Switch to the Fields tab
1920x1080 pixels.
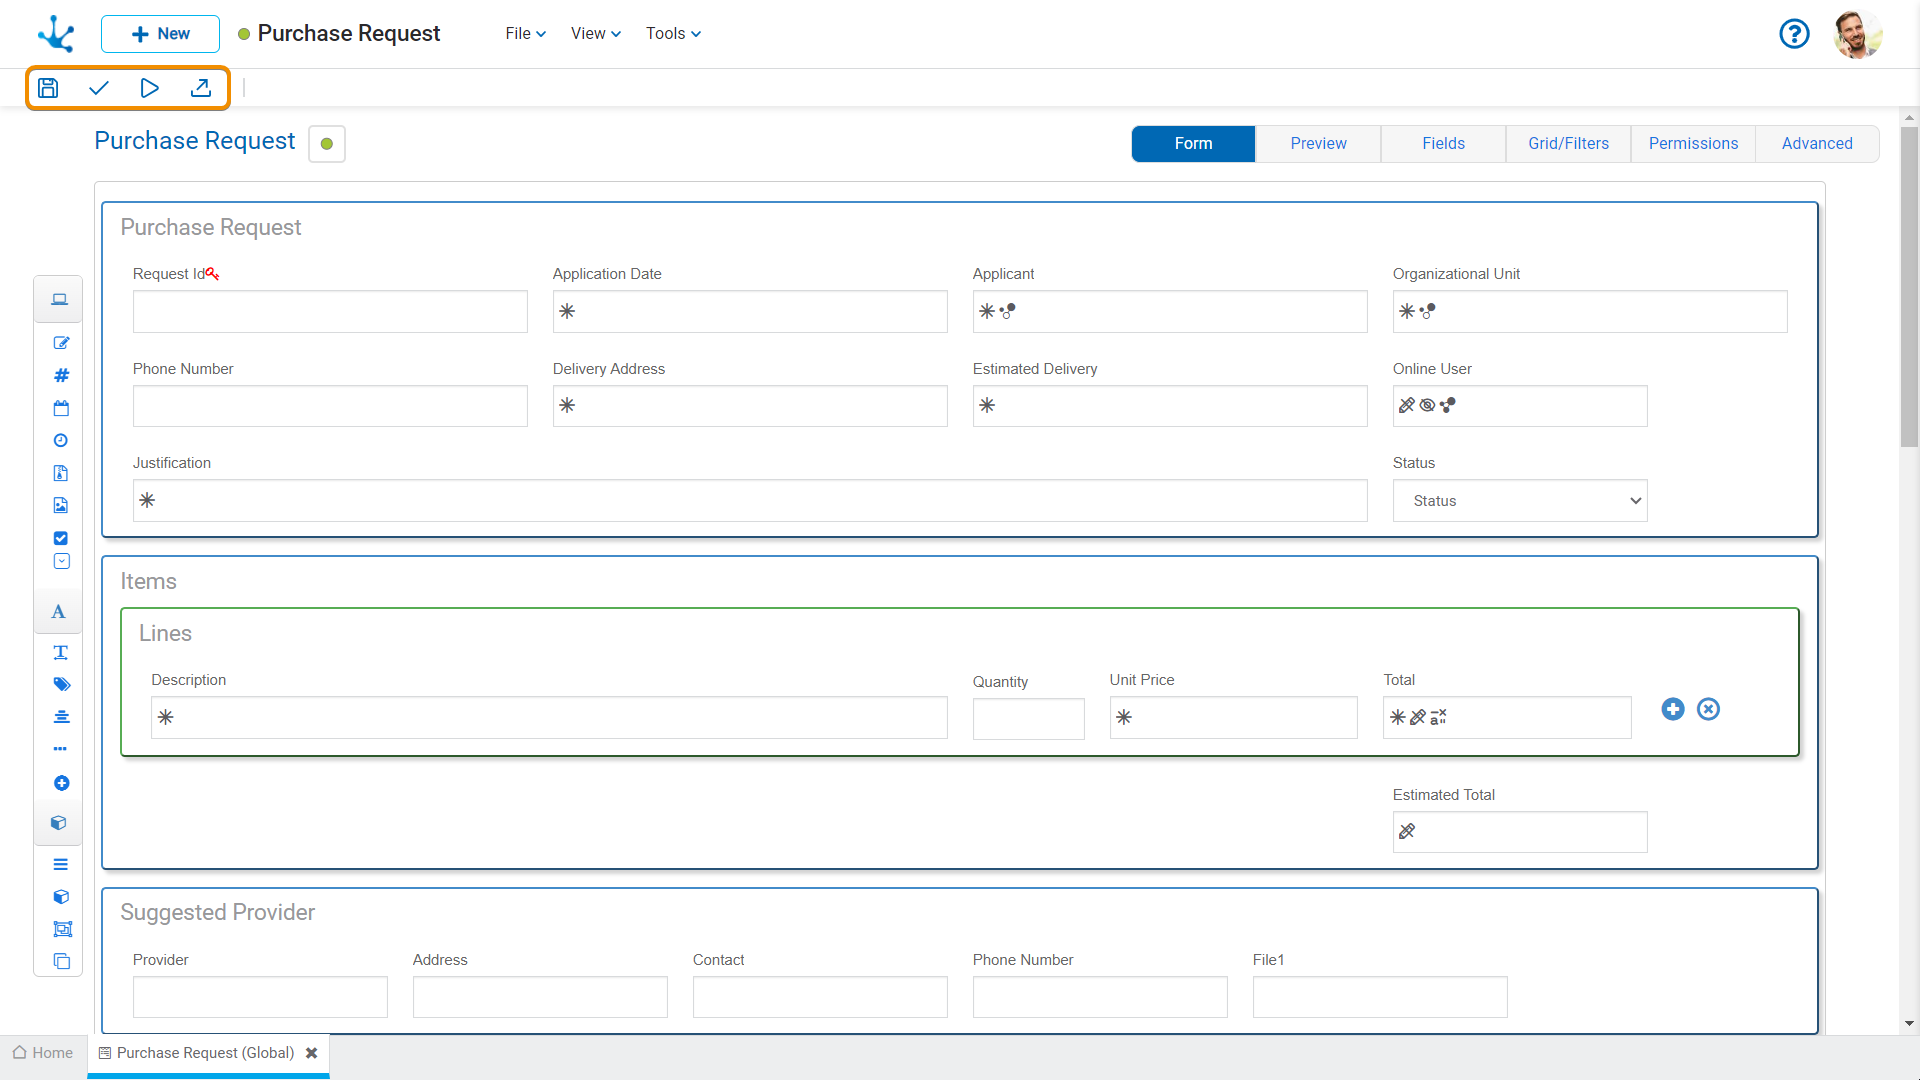tap(1441, 144)
